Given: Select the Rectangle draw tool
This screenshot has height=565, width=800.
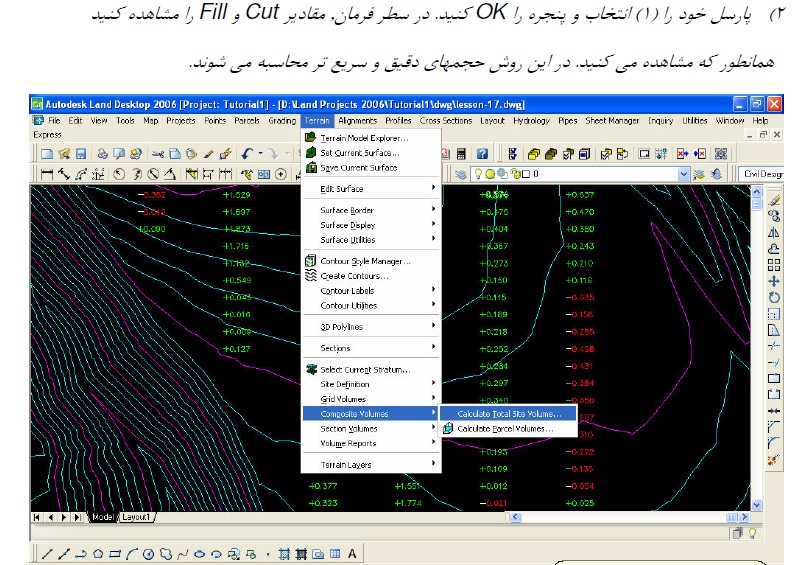Looking at the screenshot, I should 115,554.
